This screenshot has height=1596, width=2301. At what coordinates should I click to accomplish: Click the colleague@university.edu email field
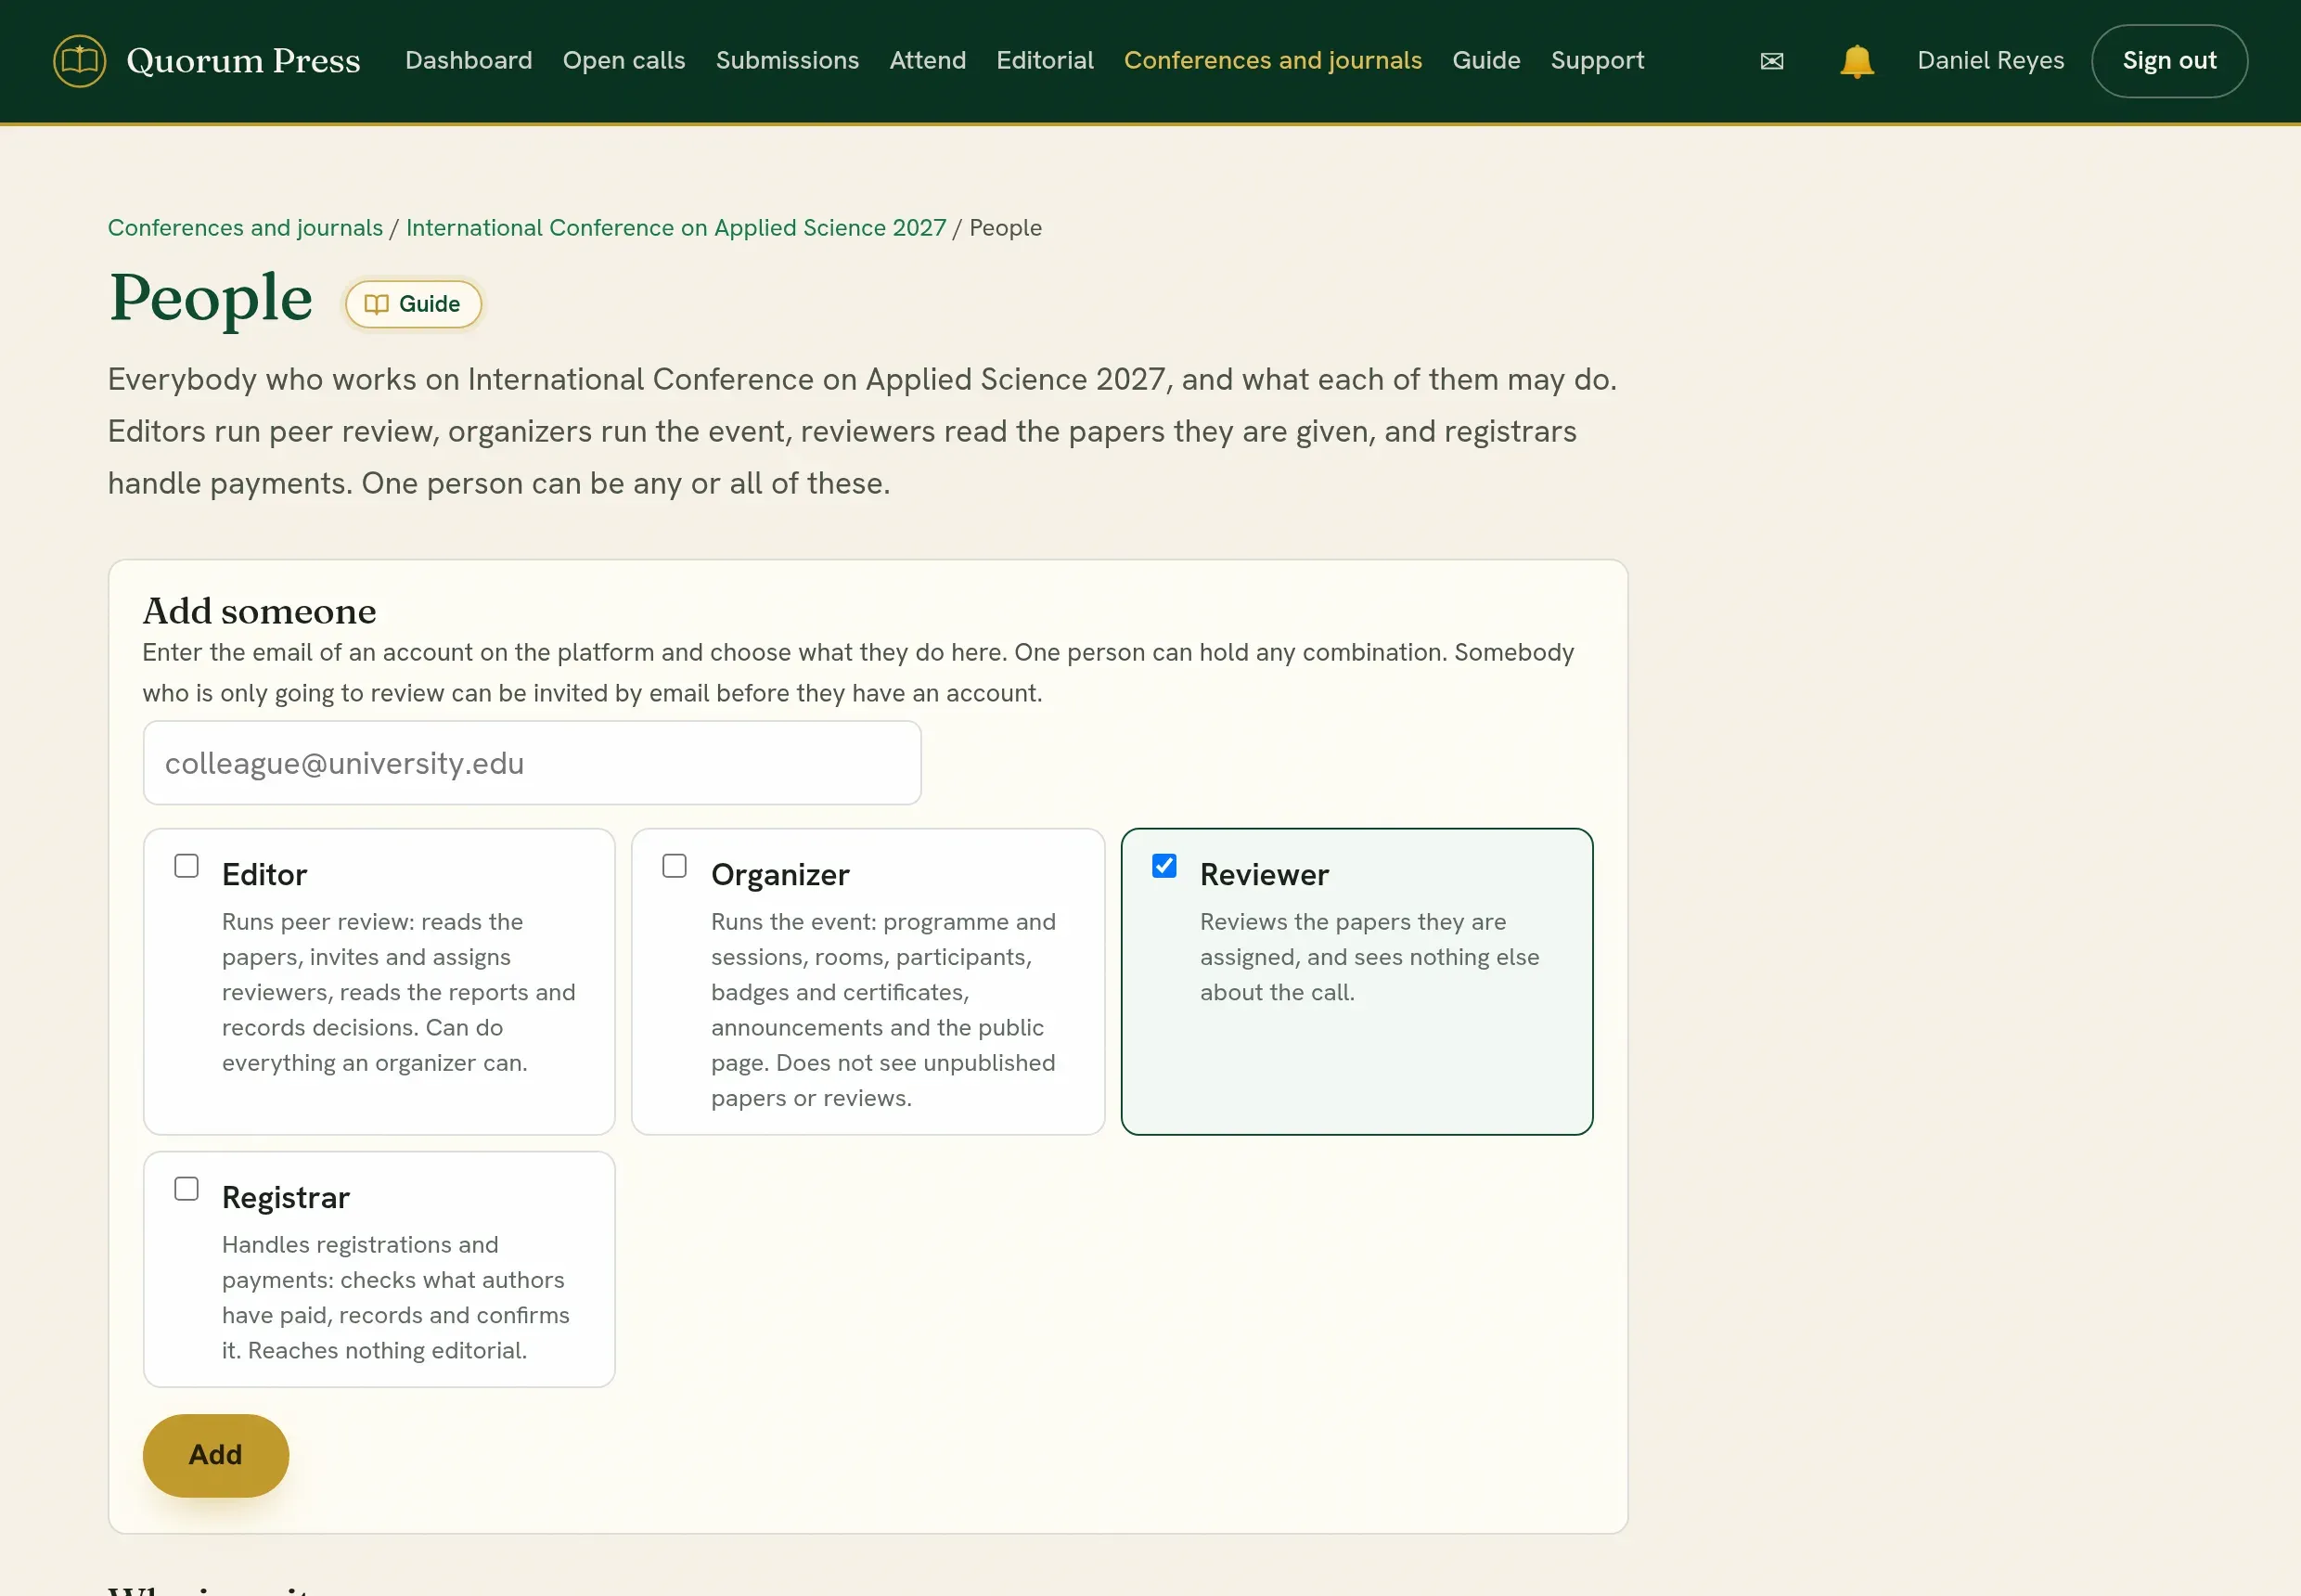(x=532, y=763)
